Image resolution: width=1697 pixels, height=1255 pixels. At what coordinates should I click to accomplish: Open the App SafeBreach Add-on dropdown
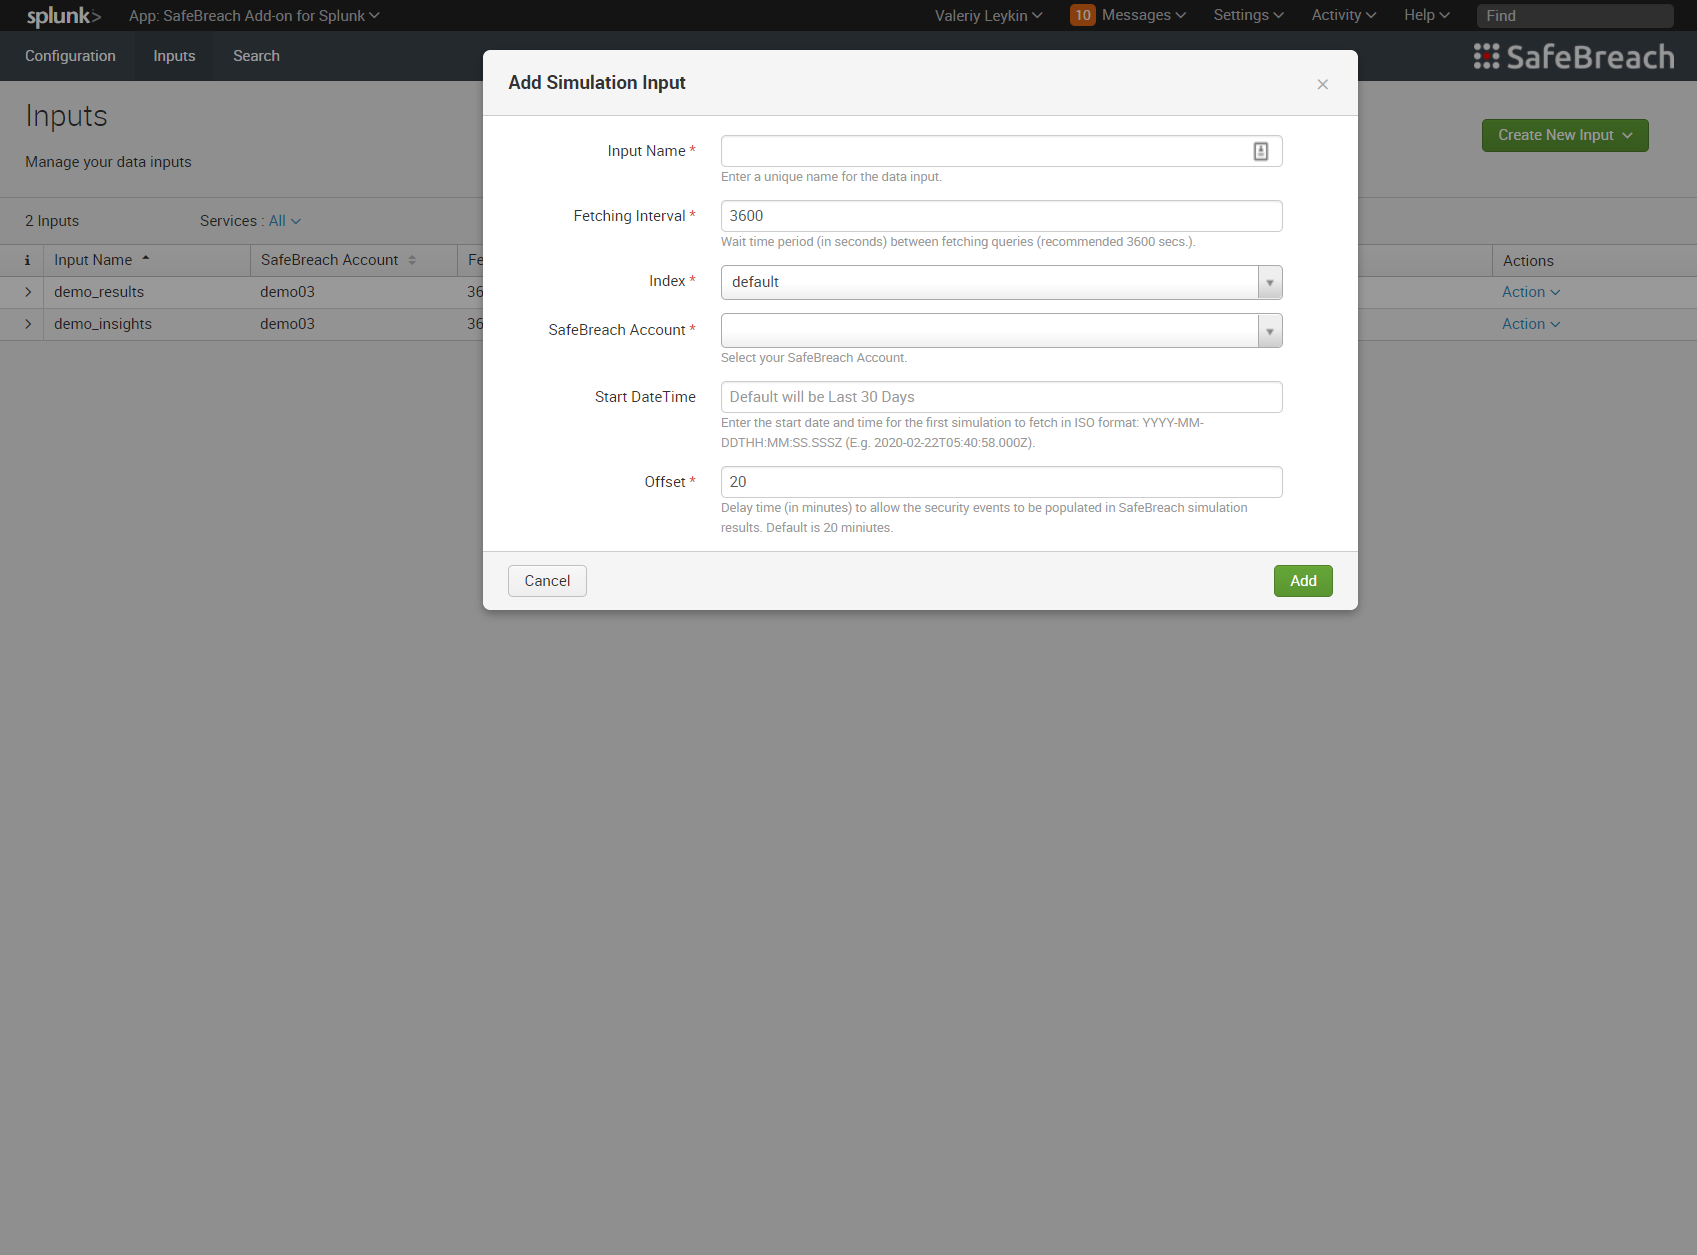[254, 16]
